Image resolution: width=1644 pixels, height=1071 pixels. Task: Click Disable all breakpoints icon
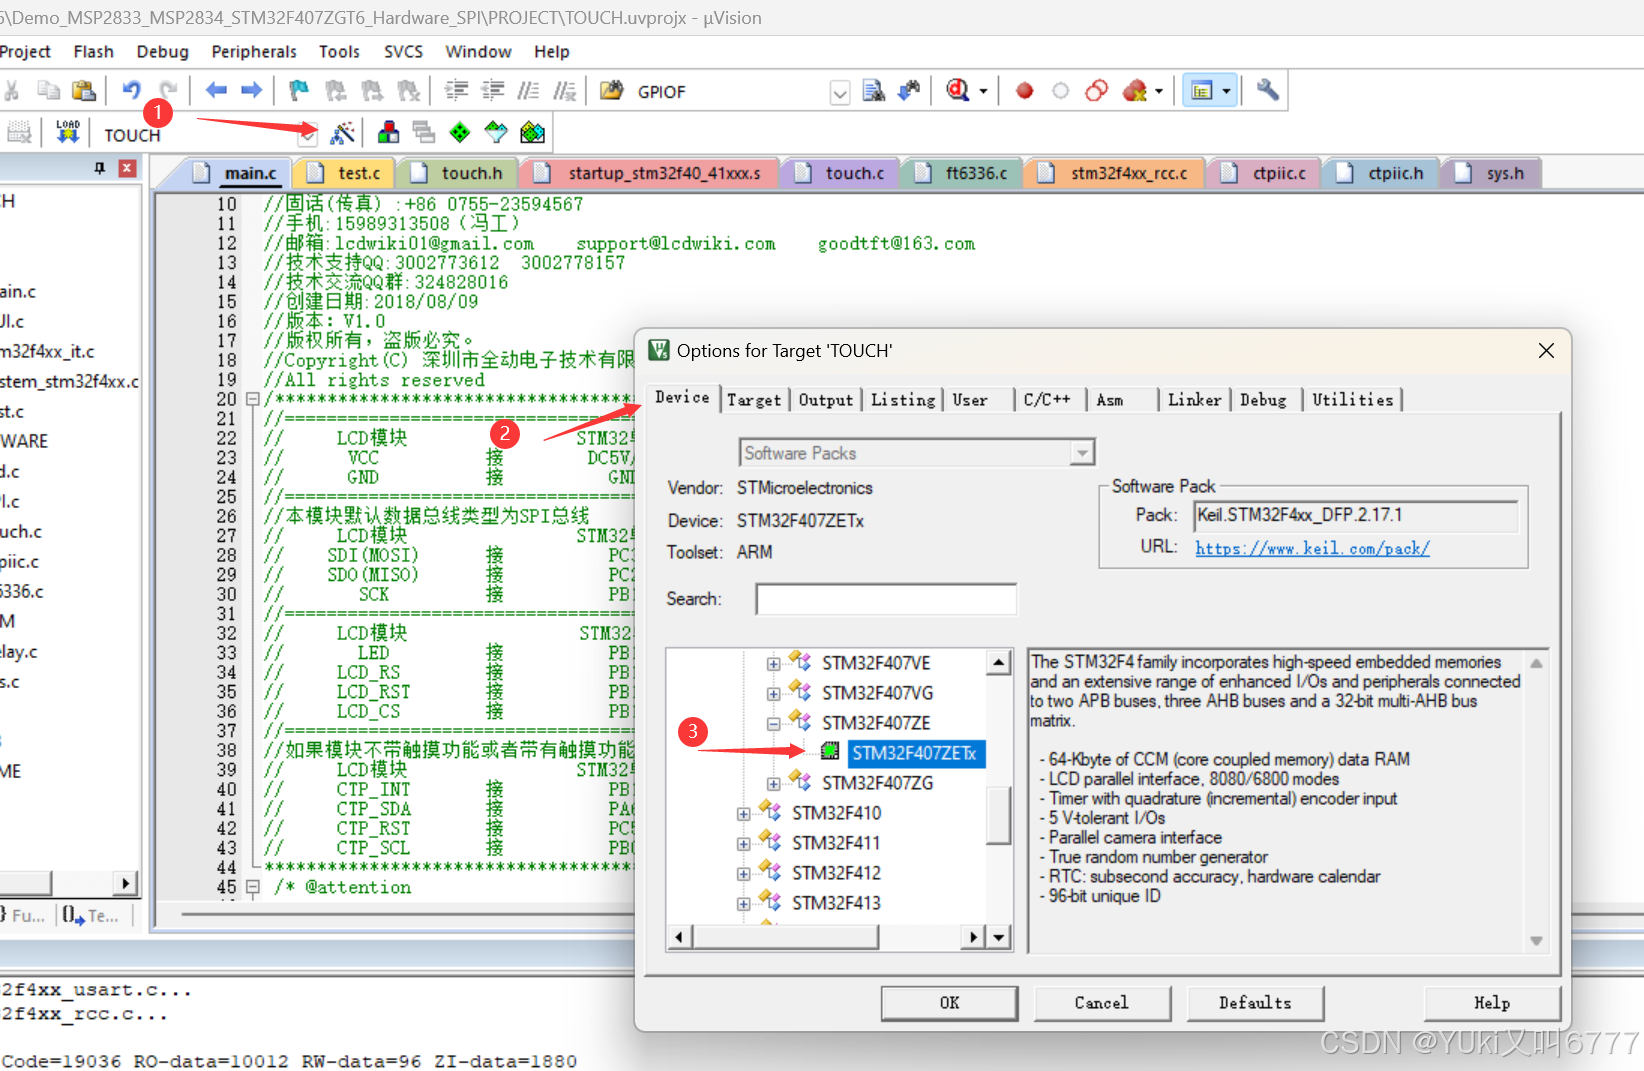pos(1096,91)
